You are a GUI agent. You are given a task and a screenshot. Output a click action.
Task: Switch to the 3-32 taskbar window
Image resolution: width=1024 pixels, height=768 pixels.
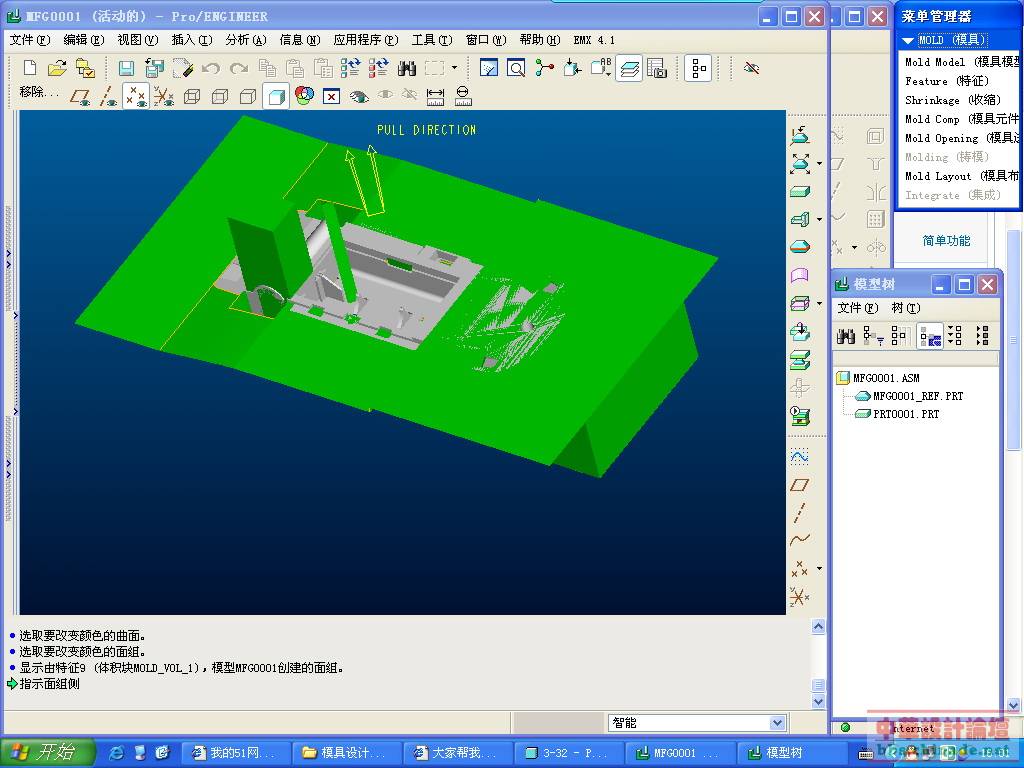tap(567, 752)
